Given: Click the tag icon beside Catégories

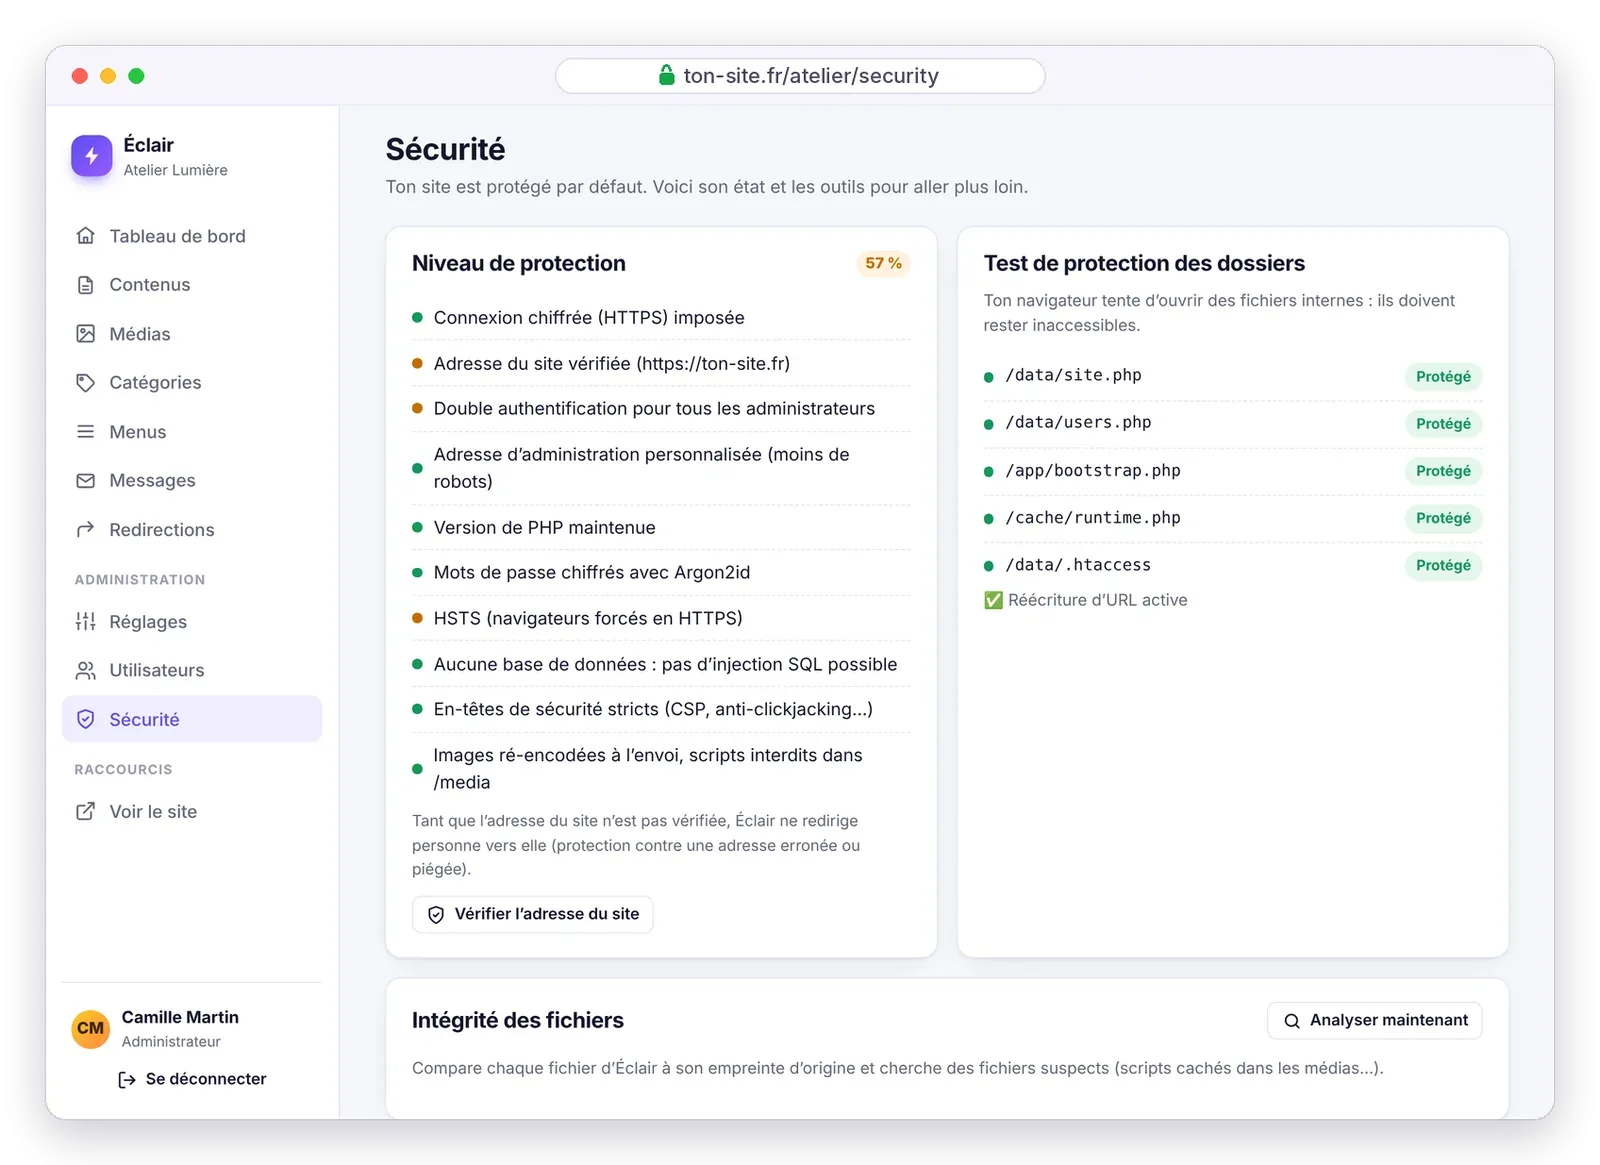Looking at the screenshot, I should click(86, 383).
